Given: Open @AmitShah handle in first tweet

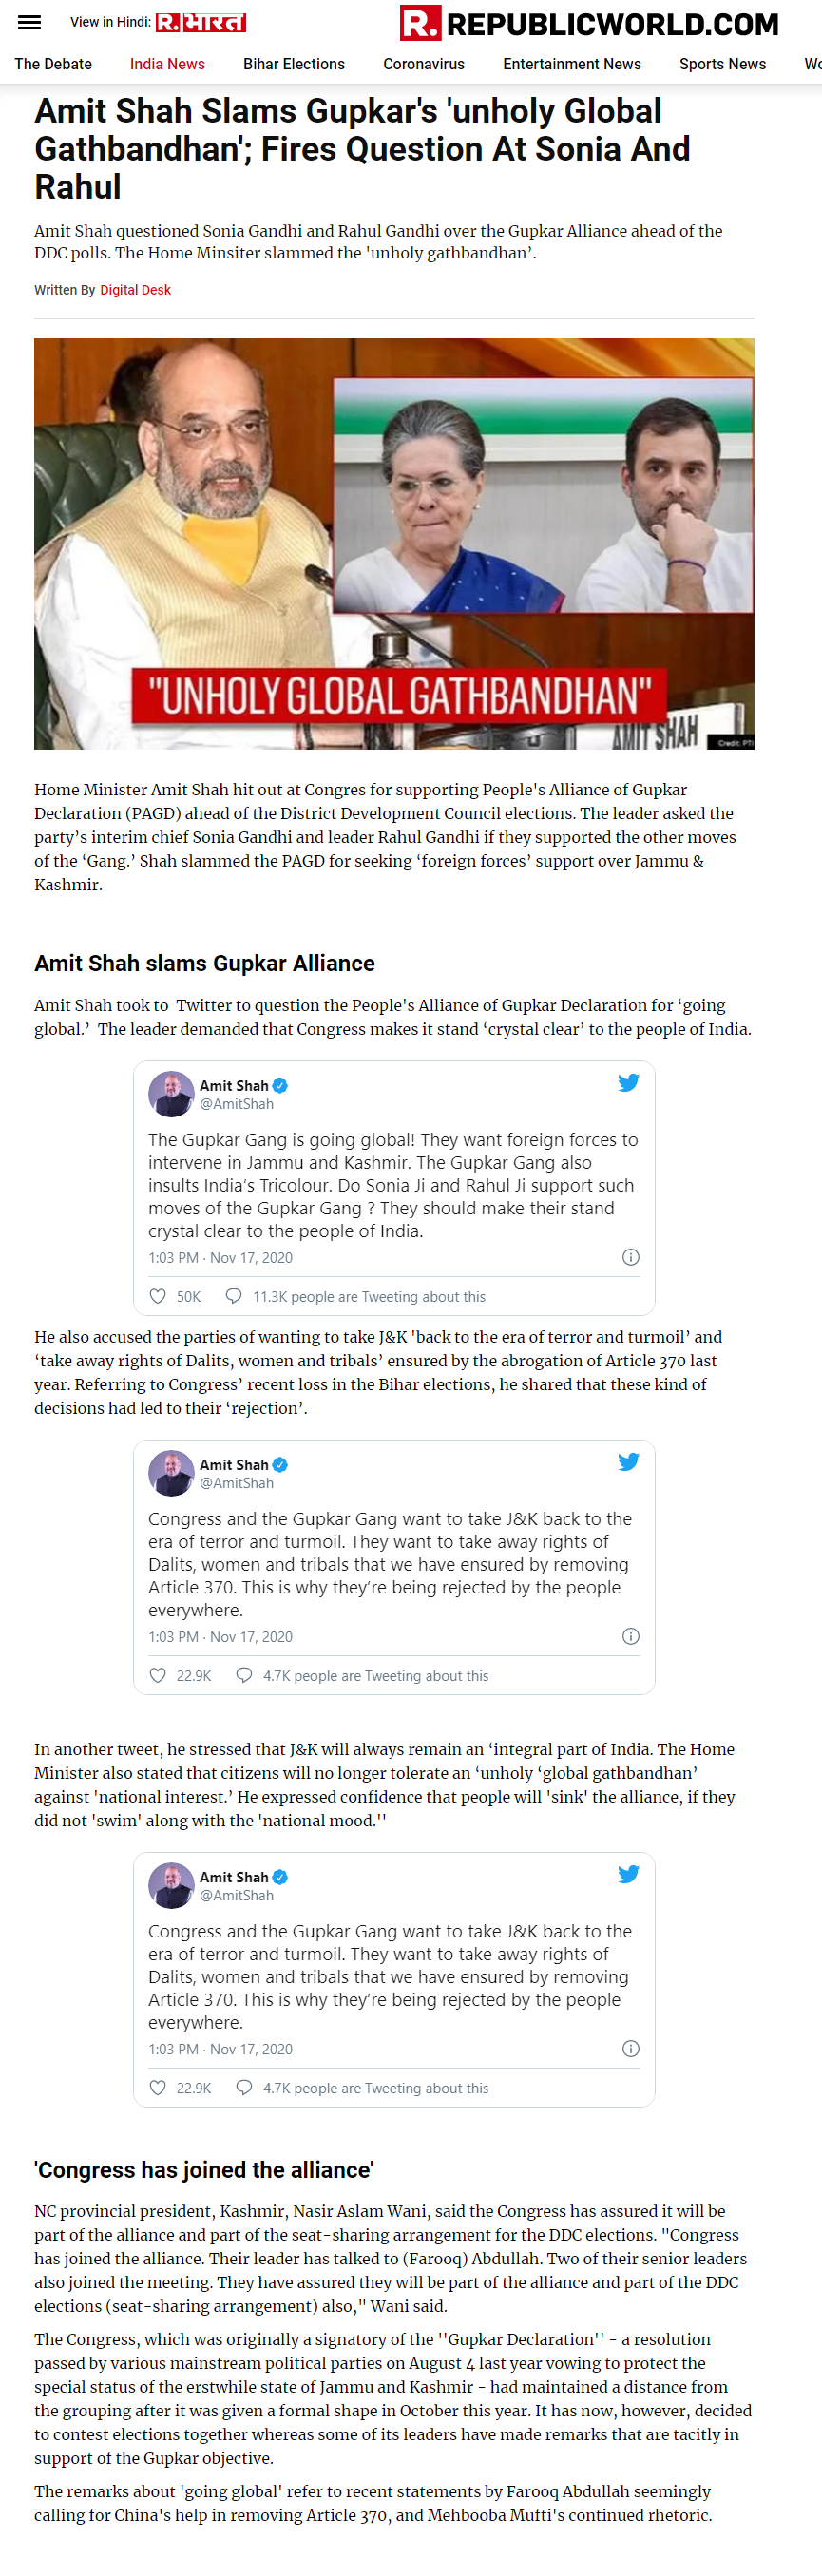Looking at the screenshot, I should click(237, 1104).
